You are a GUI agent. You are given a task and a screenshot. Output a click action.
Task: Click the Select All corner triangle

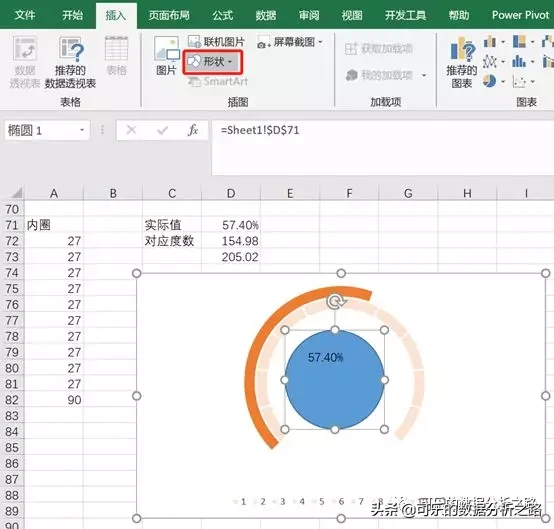pos(17,193)
